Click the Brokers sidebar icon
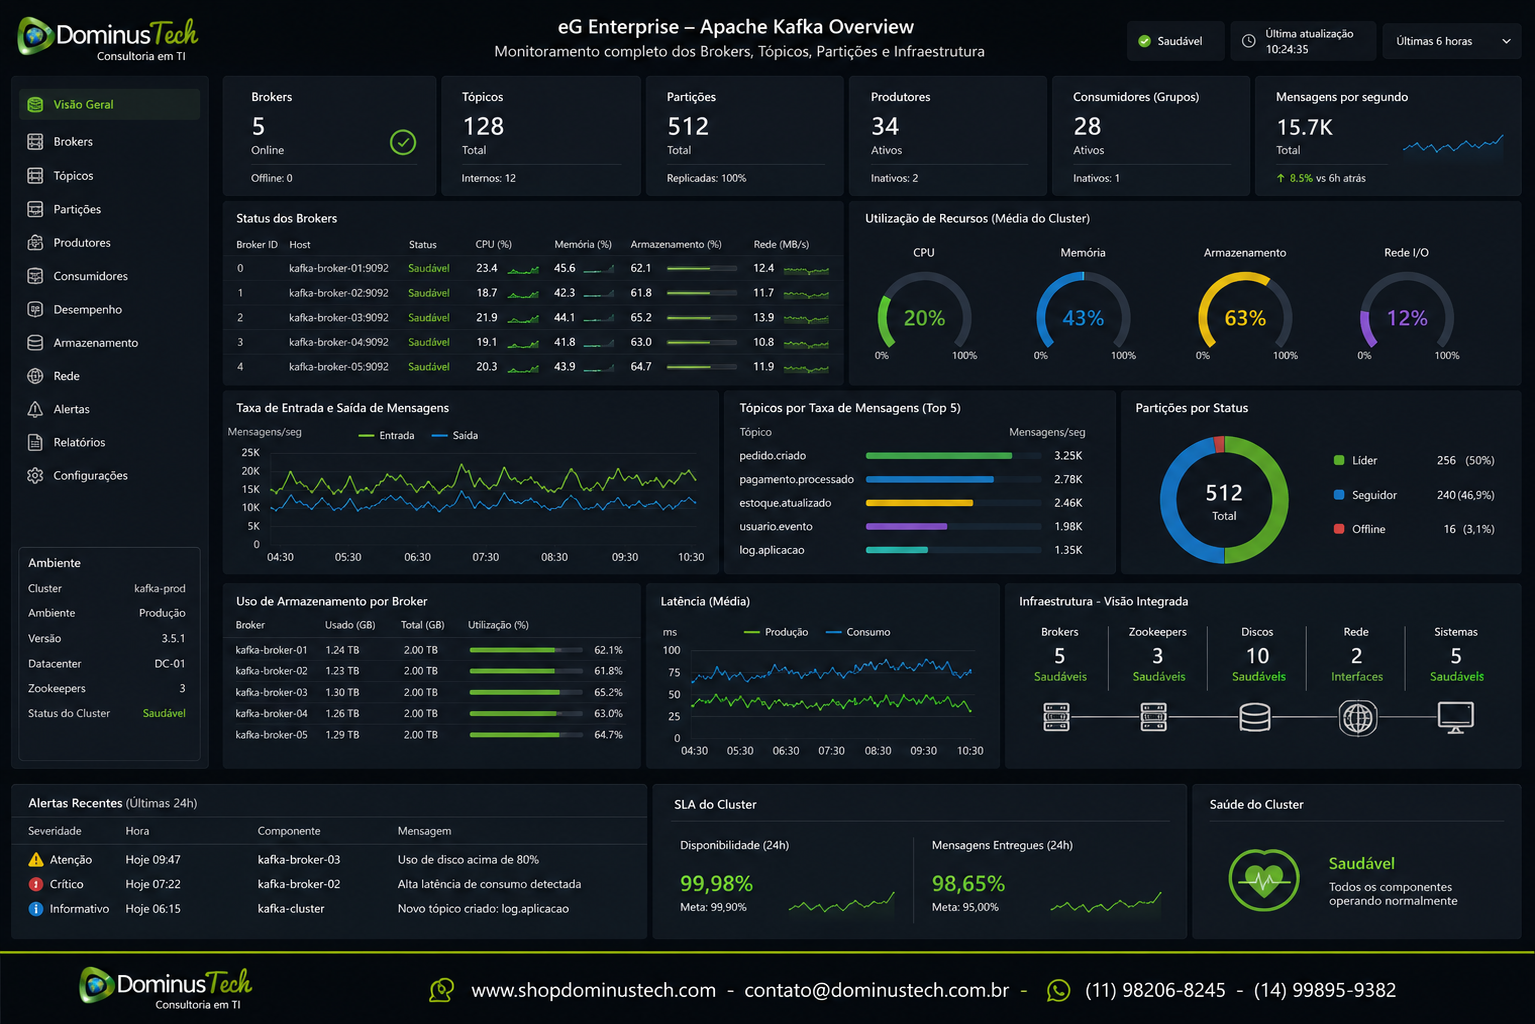 coord(35,142)
